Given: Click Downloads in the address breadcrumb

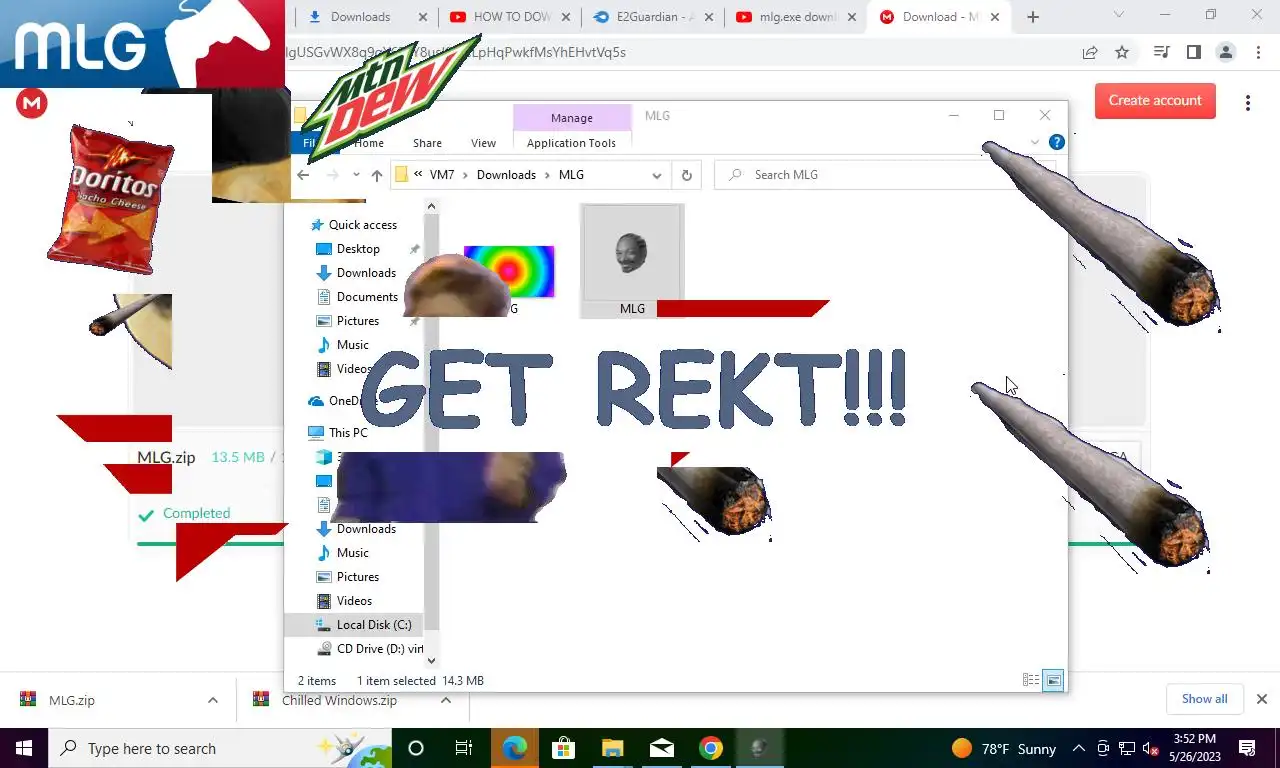Looking at the screenshot, I should coord(506,175).
